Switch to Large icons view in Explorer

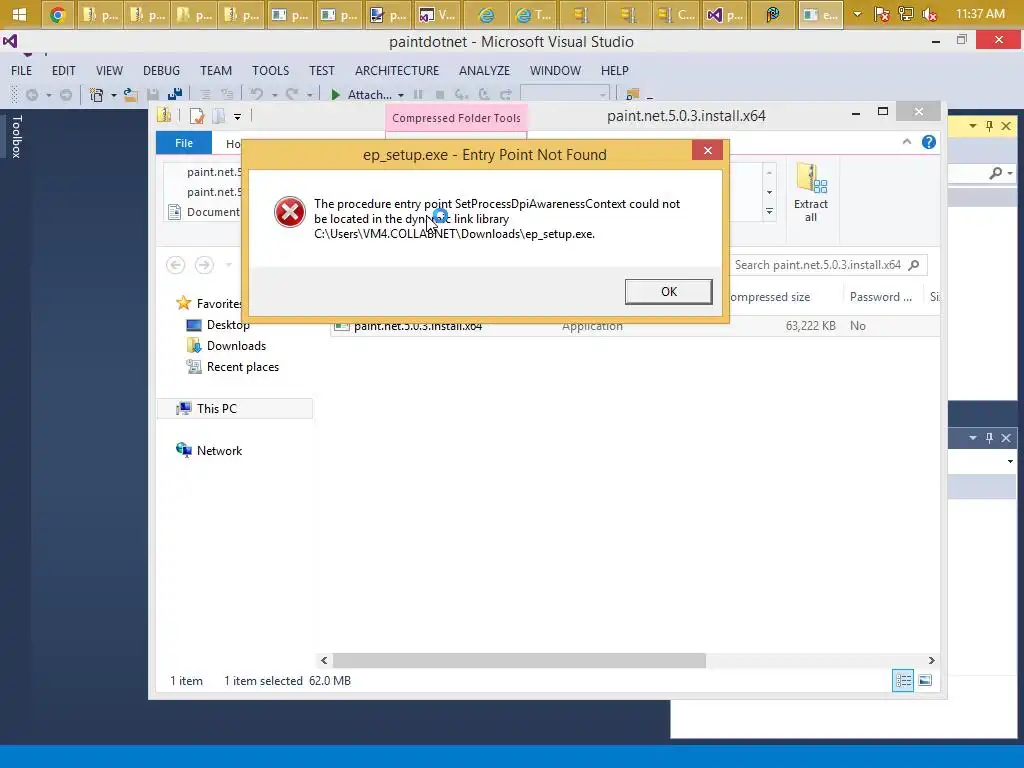[x=925, y=680]
